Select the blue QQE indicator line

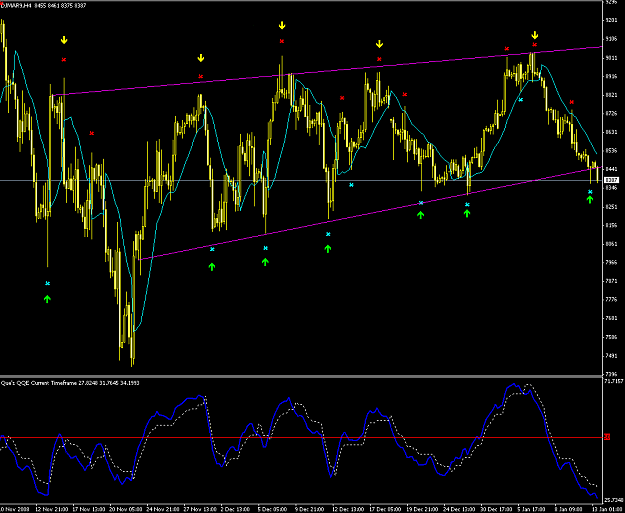[299, 440]
